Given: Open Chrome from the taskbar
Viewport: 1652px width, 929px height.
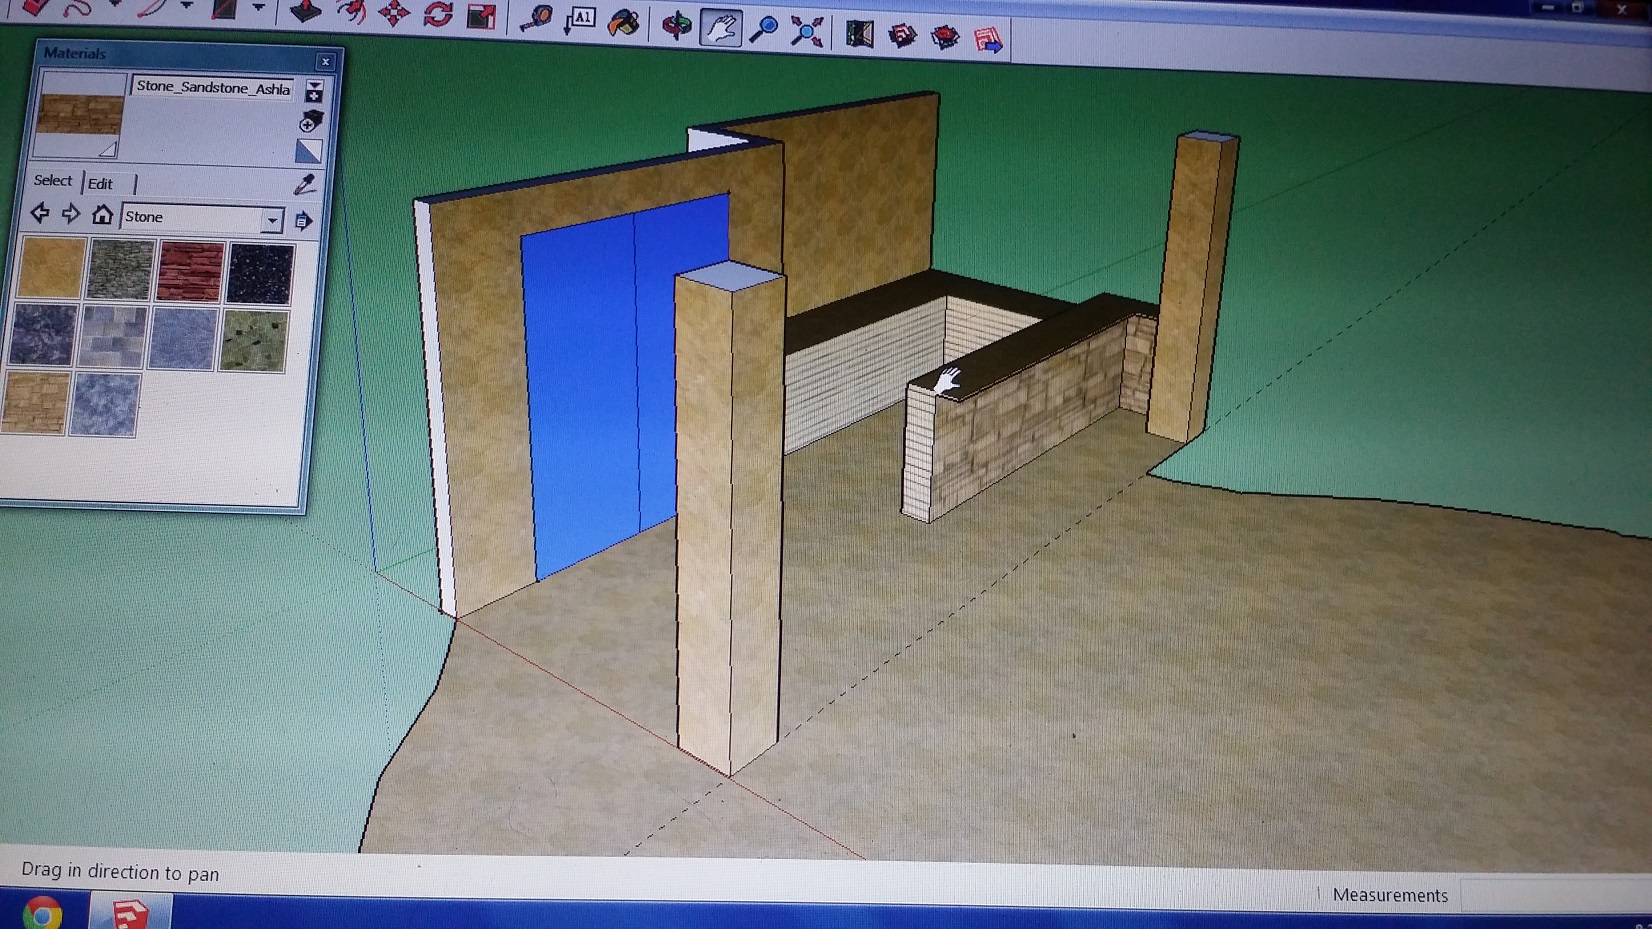Looking at the screenshot, I should click(x=42, y=914).
